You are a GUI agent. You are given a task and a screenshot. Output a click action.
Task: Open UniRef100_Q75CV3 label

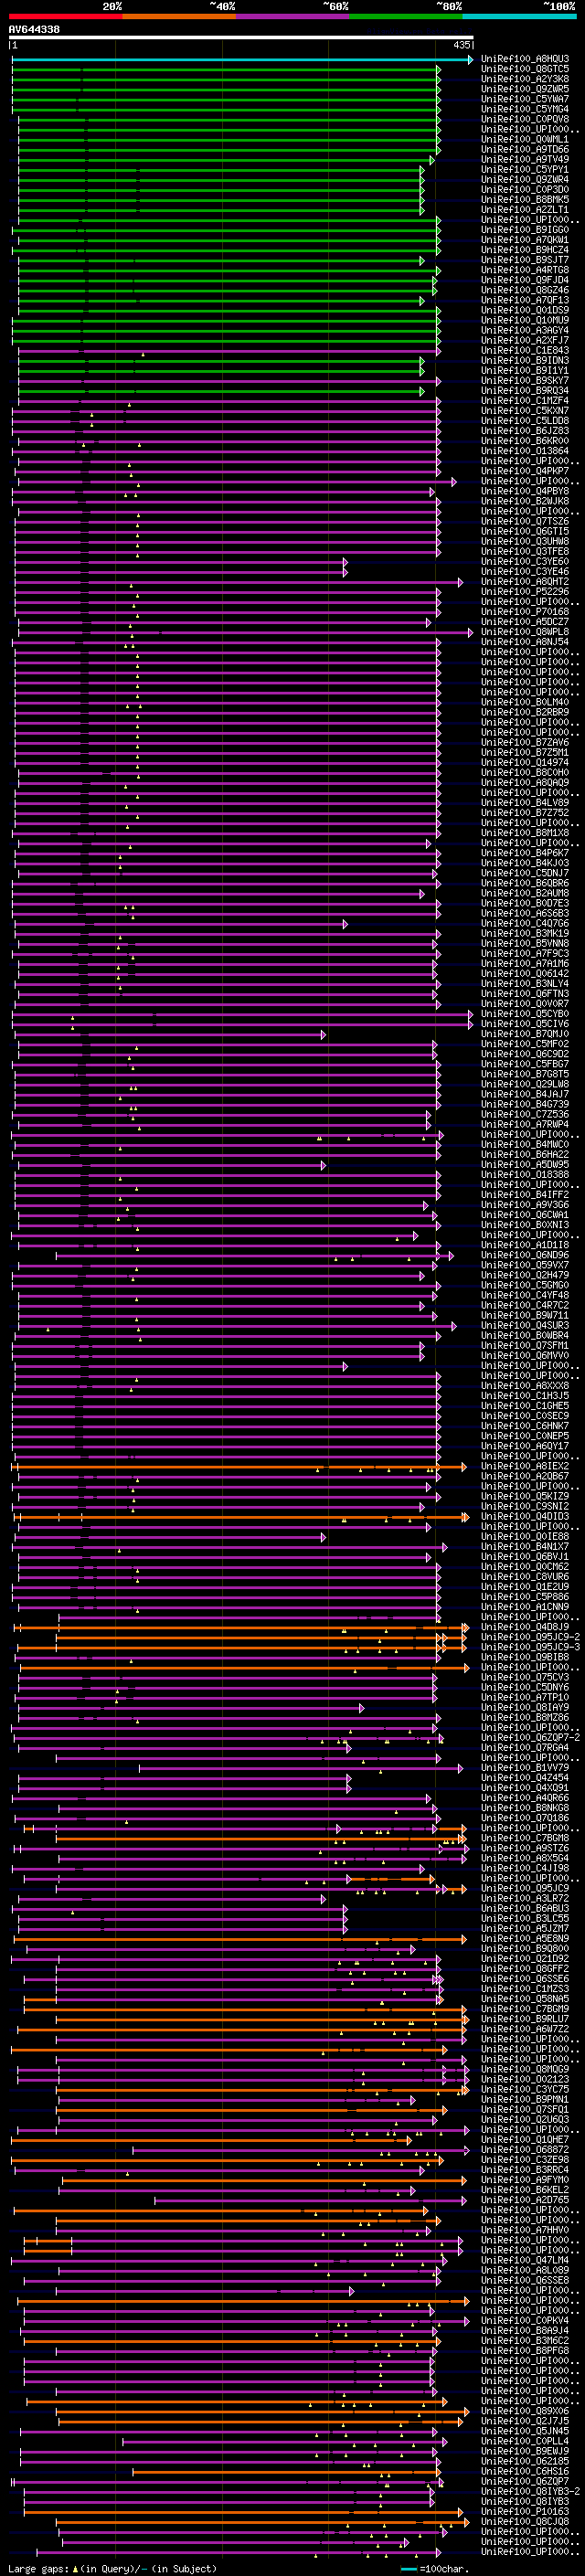click(x=525, y=1677)
